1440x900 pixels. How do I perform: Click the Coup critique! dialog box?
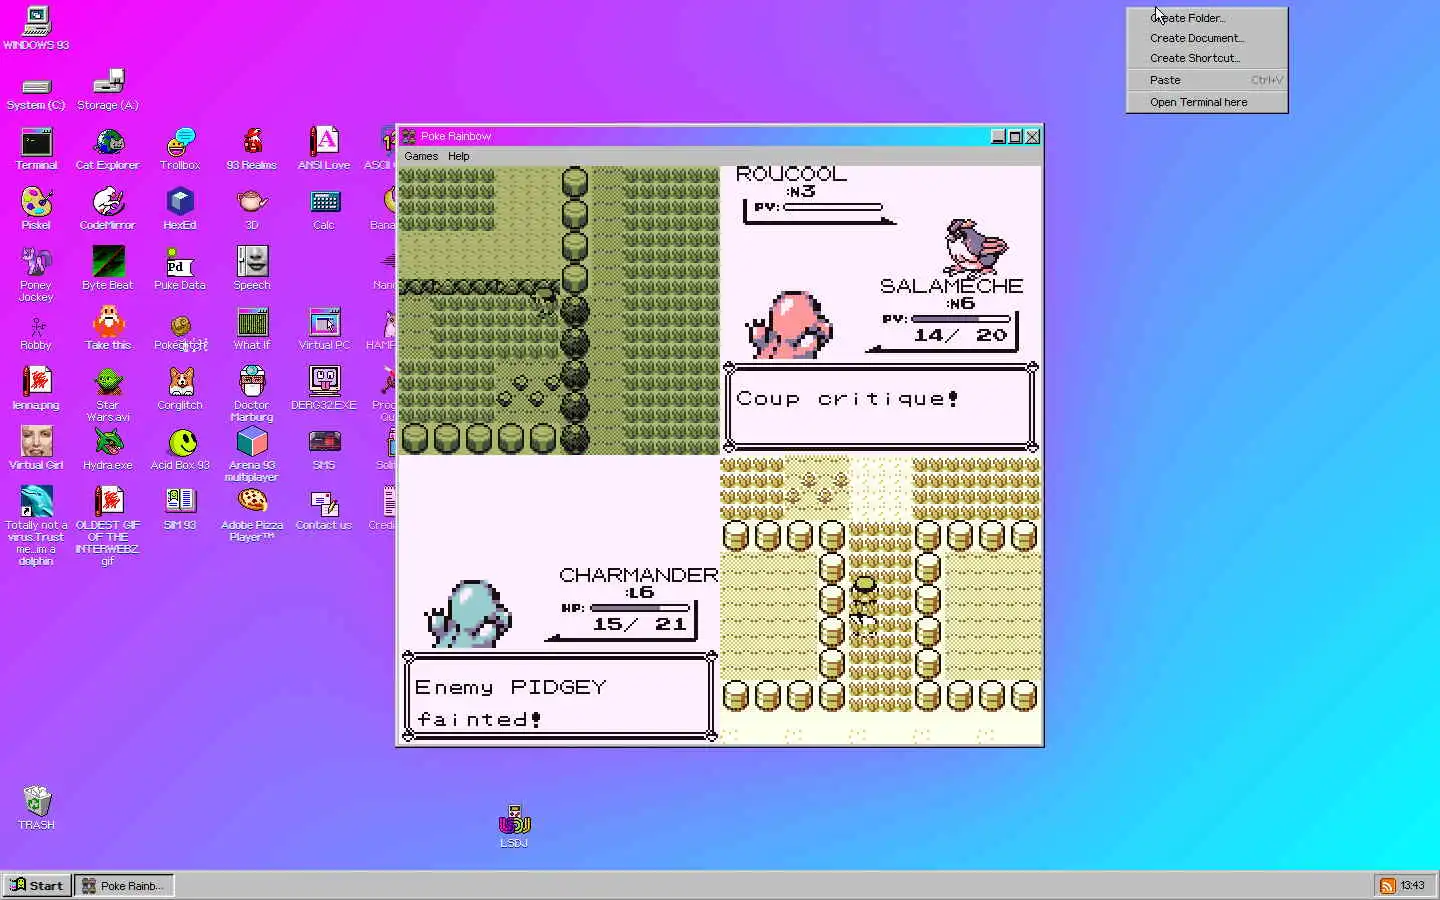[881, 407]
